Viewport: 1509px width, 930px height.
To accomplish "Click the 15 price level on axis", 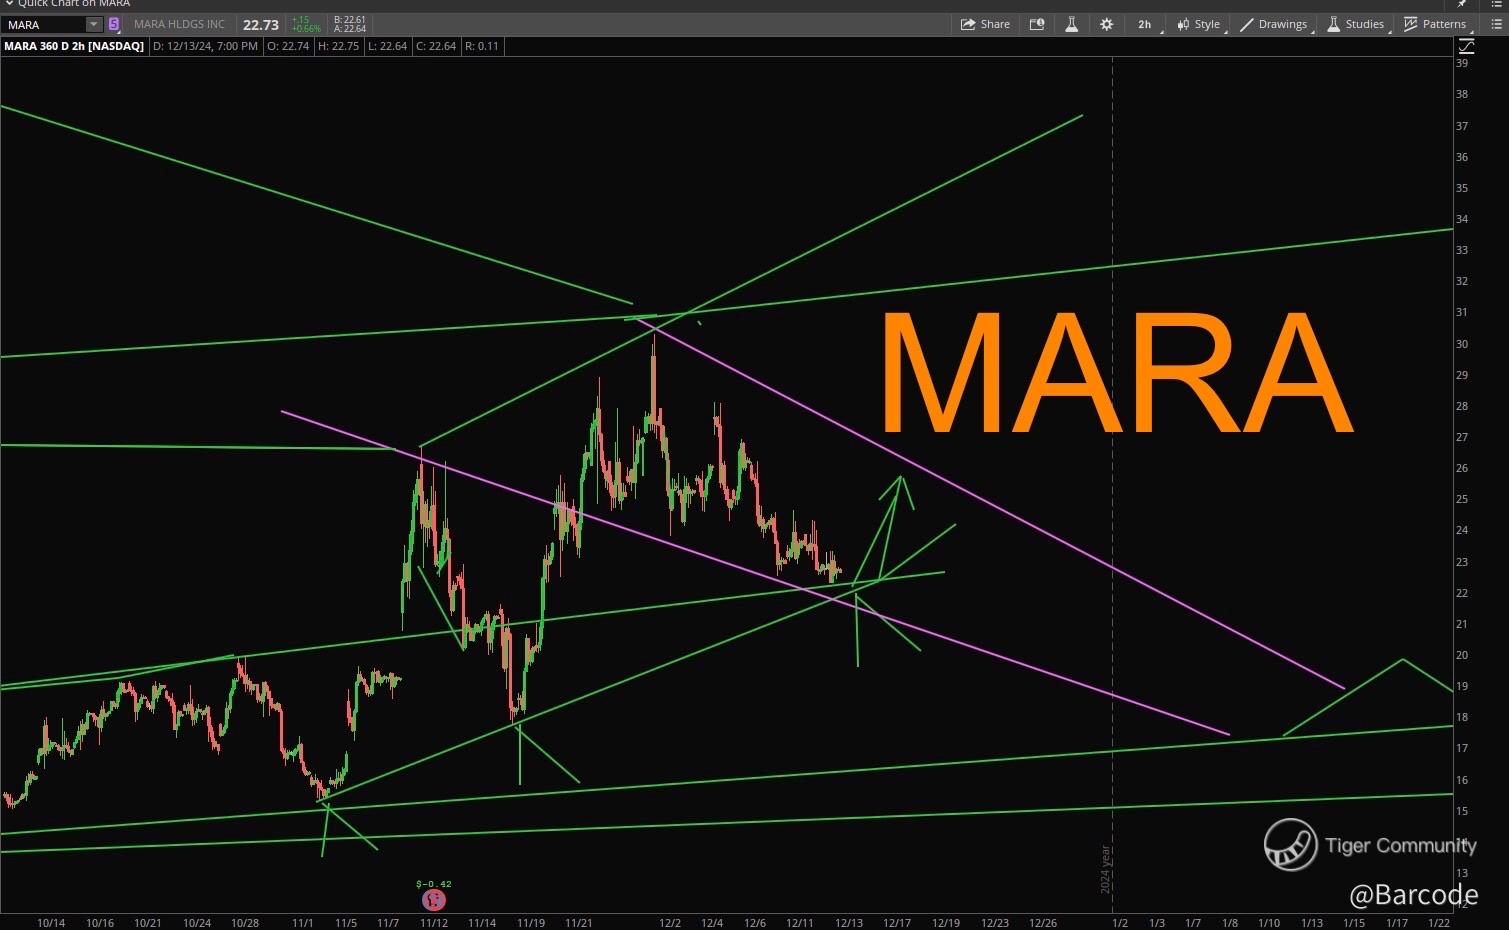I will (x=1462, y=811).
